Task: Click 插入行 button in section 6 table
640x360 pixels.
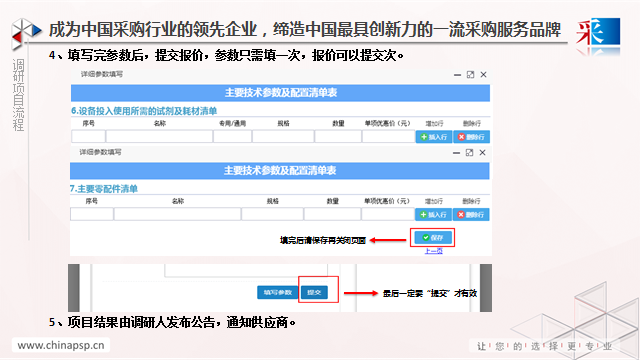Action: (433, 137)
